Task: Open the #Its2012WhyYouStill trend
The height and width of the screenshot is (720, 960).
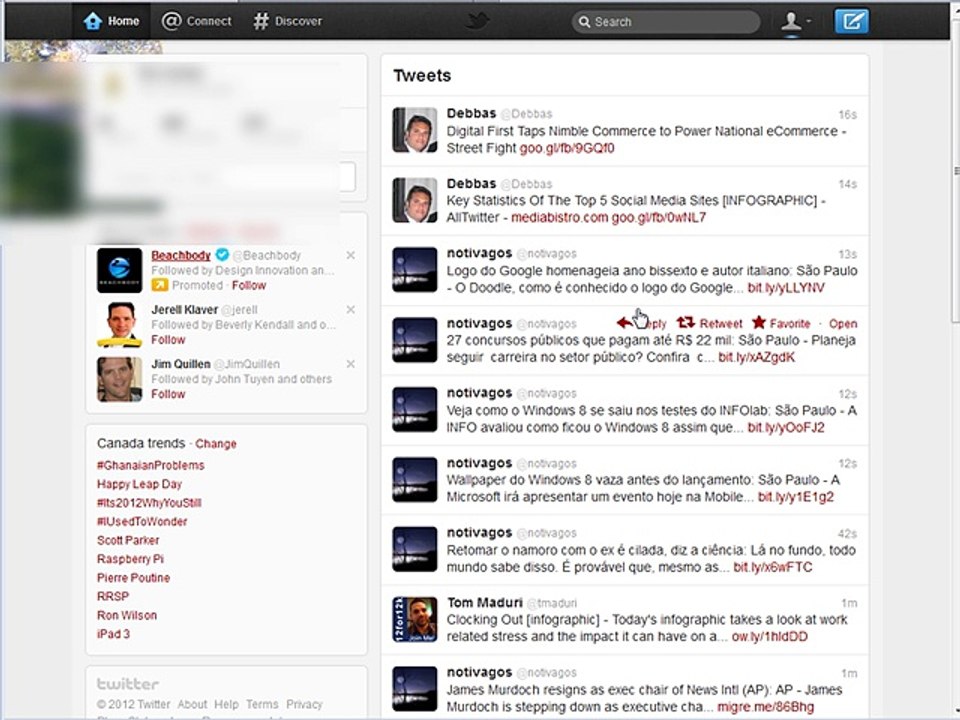Action: pyautogui.click(x=149, y=503)
